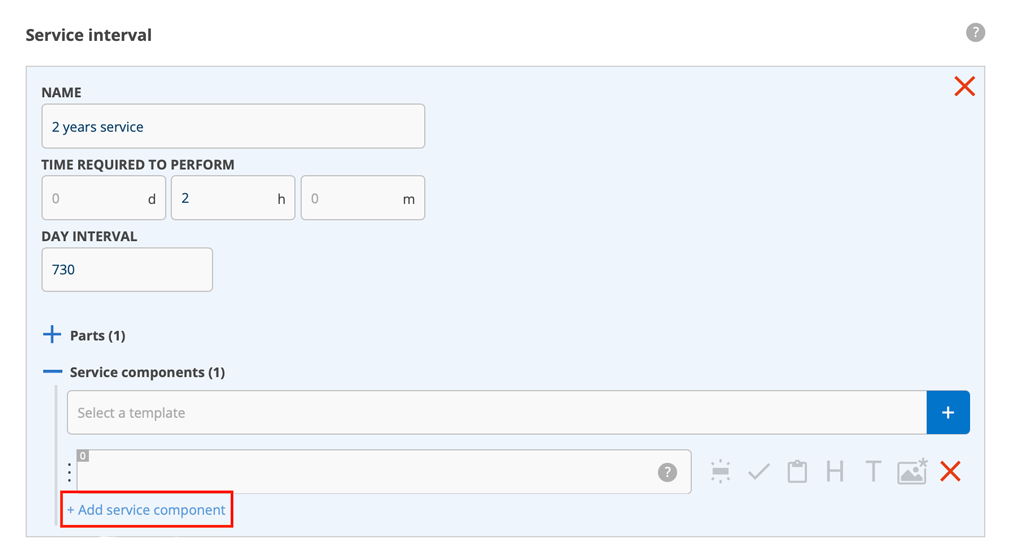Expand the Parts (1) section

pyautogui.click(x=52, y=335)
